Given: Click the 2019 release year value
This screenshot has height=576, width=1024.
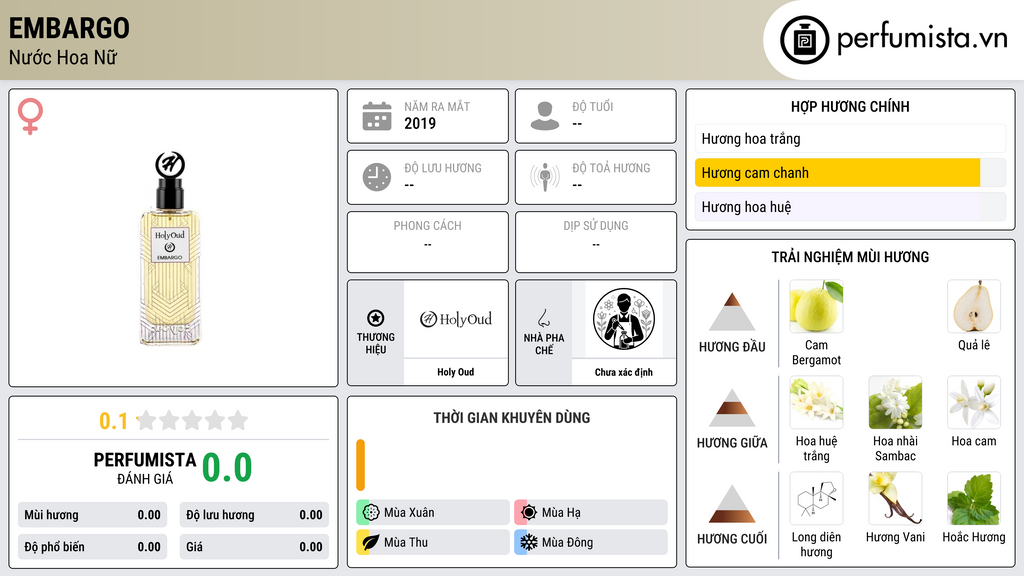Looking at the screenshot, I should [420, 123].
